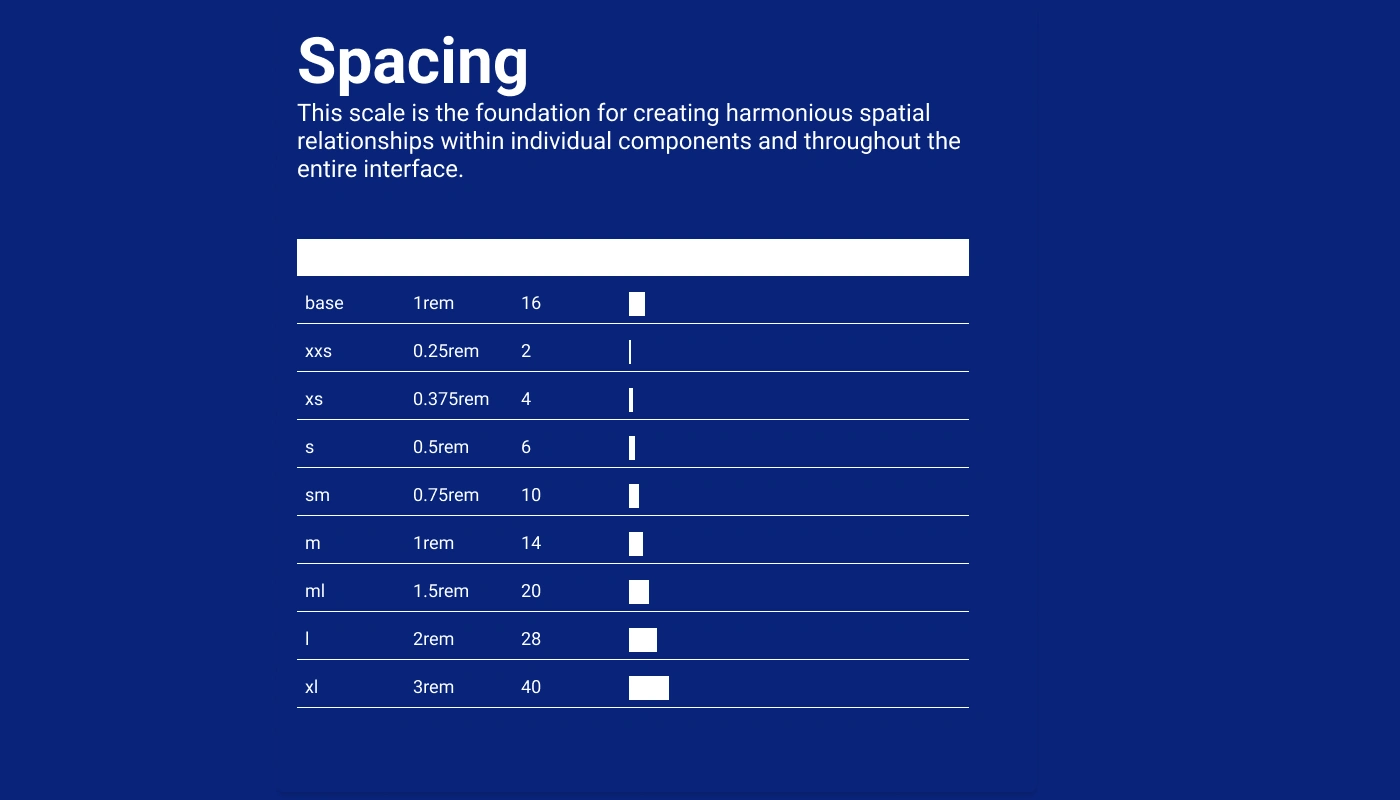Click the xl row preview bar
1400x800 pixels.
tap(649, 688)
